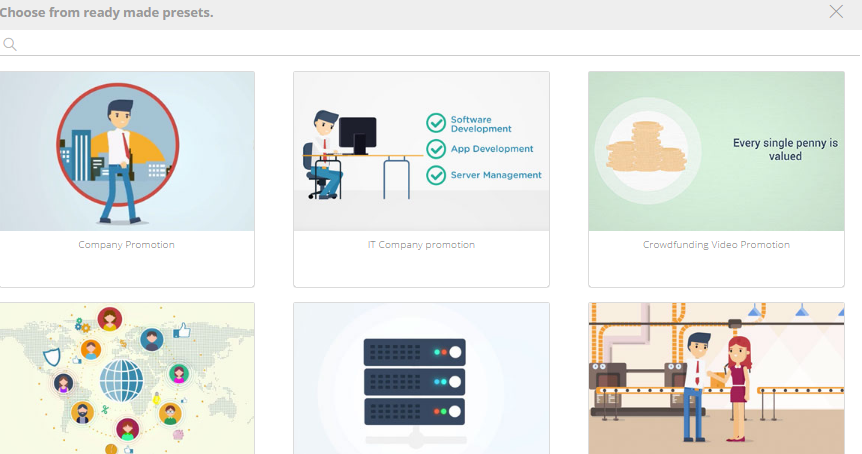Viewport: 862px width, 454px height.
Task: Select the server rack preset thumbnail
Action: (x=421, y=379)
